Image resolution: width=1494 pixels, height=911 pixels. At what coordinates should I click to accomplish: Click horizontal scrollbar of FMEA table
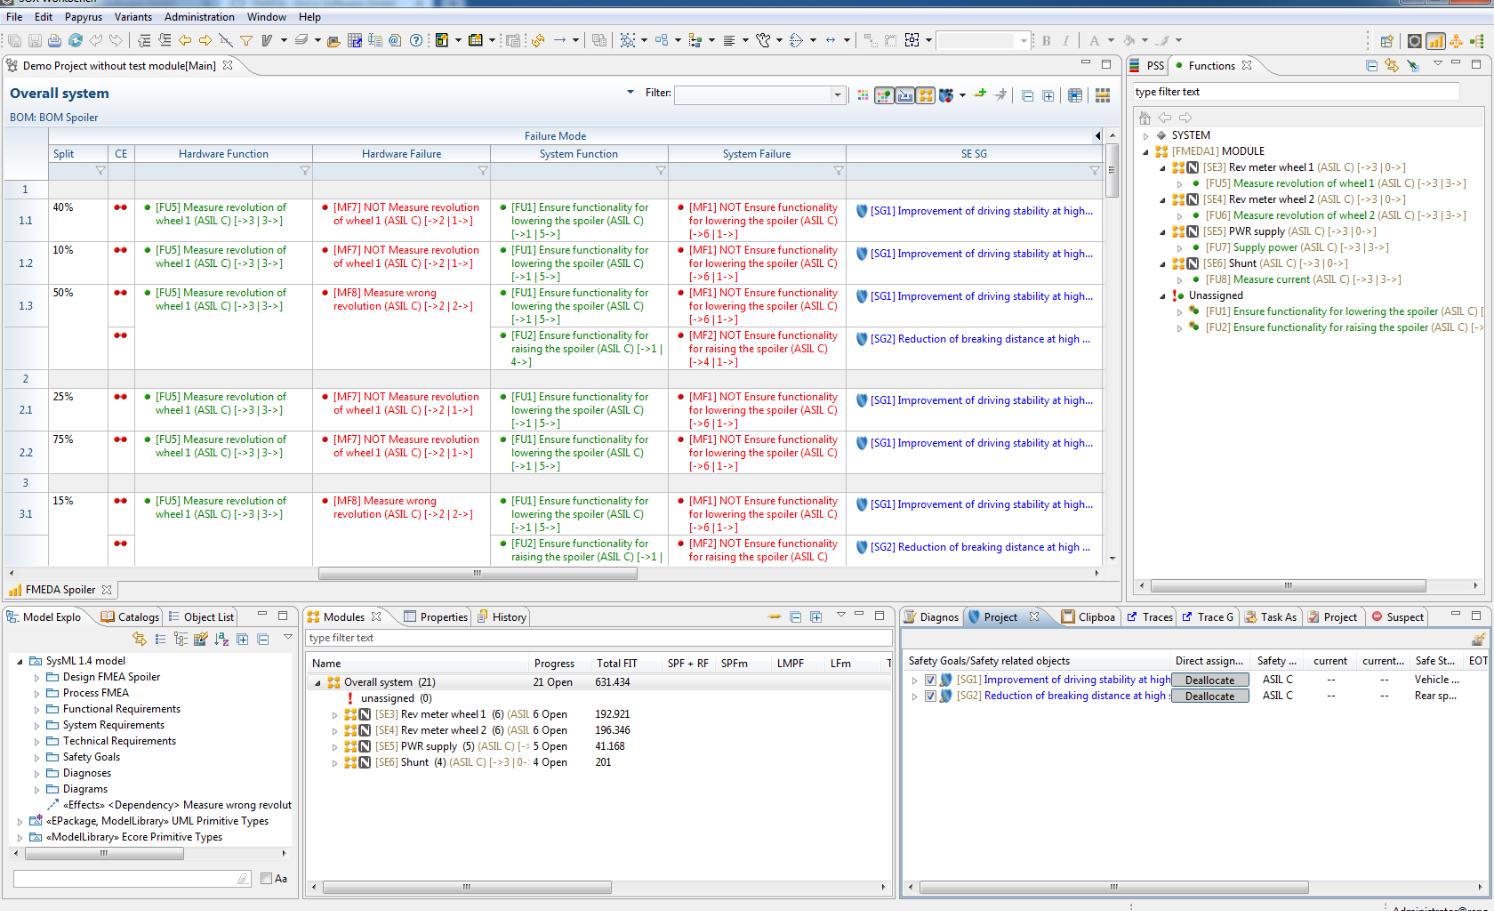(x=477, y=574)
